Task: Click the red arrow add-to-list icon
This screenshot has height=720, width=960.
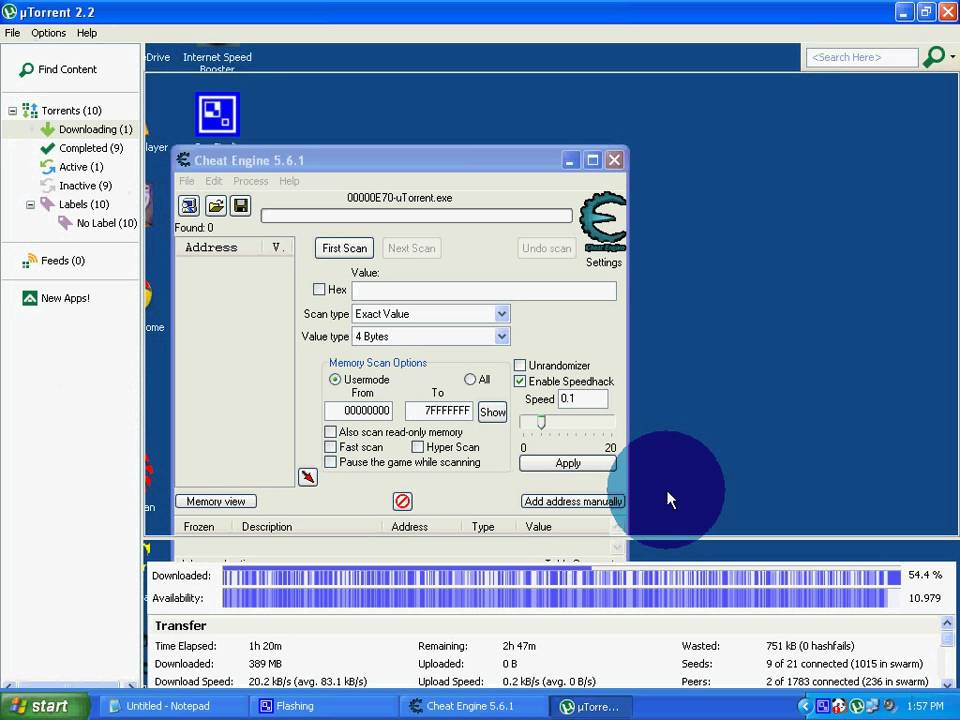Action: (x=308, y=477)
